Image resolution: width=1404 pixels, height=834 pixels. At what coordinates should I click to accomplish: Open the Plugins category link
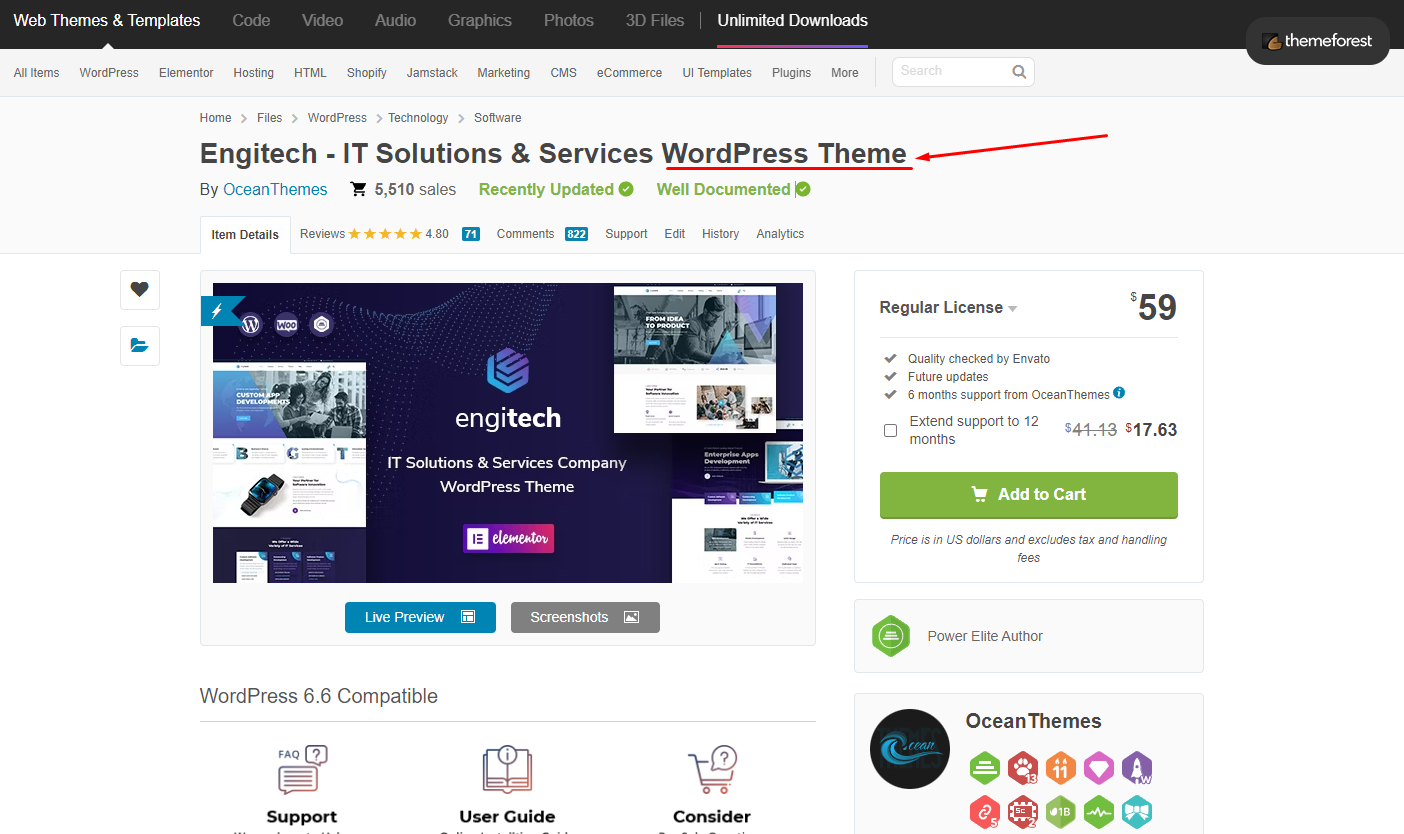point(791,73)
